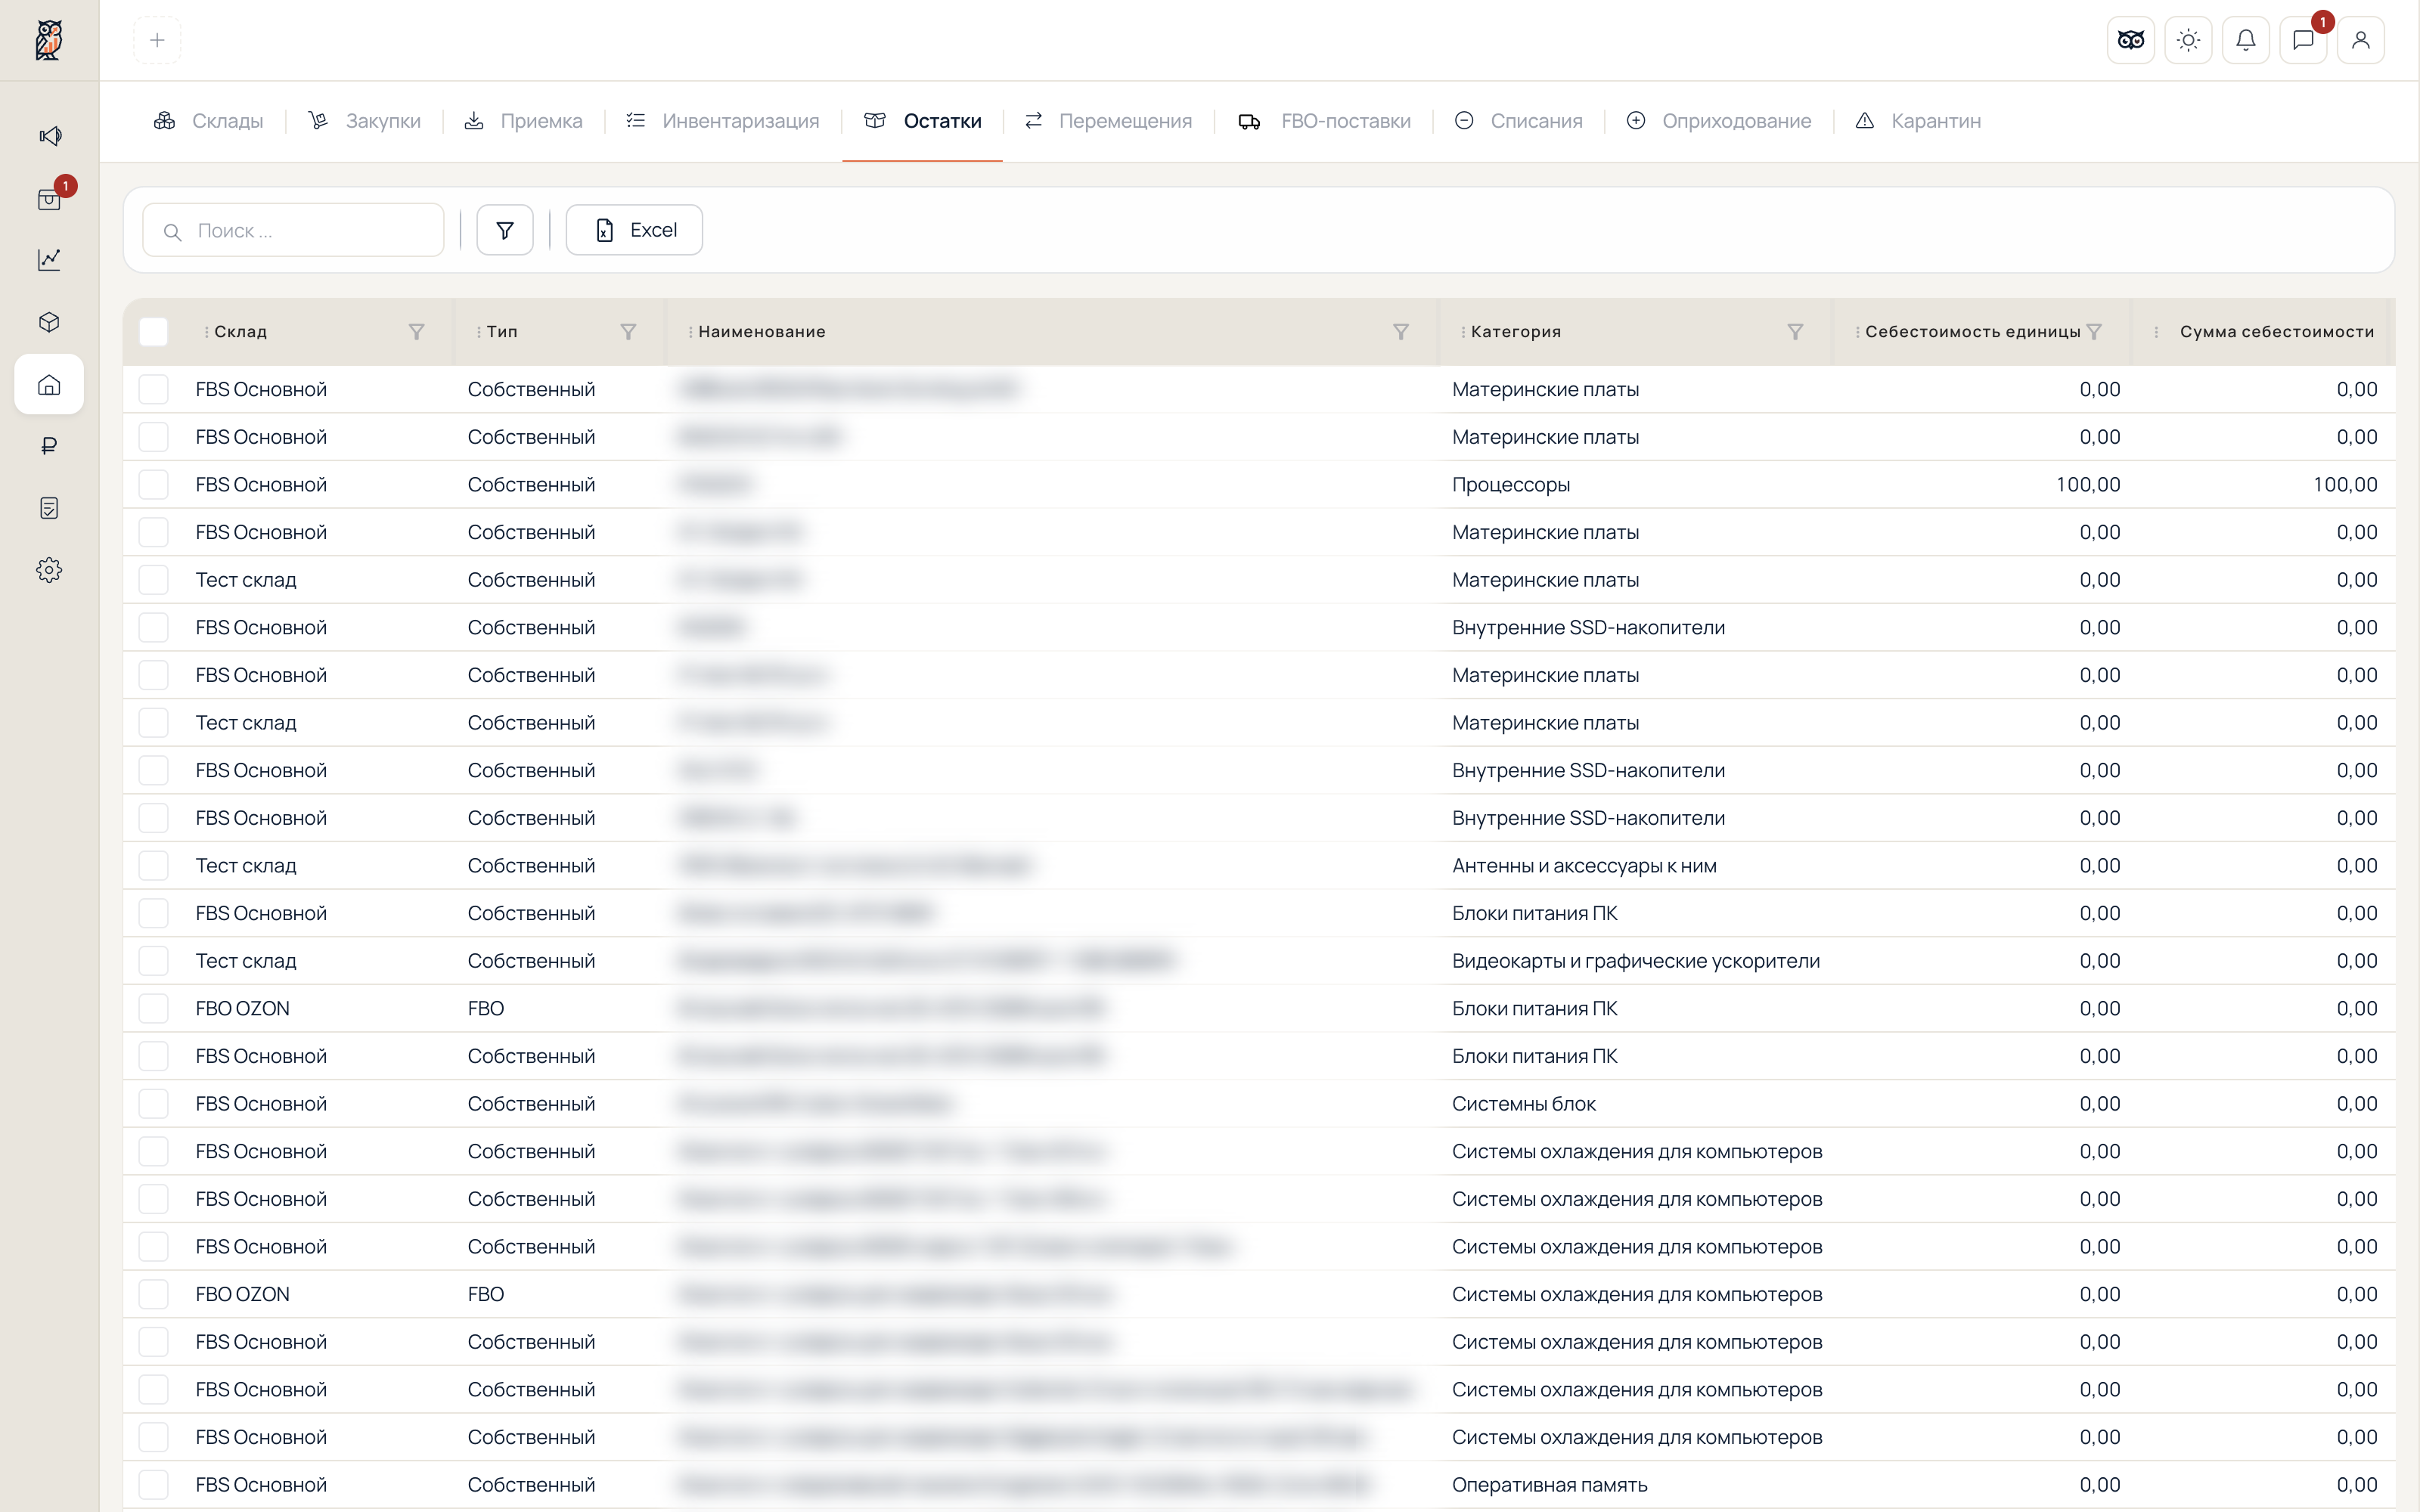Switch to the Закупки tab

(x=364, y=121)
